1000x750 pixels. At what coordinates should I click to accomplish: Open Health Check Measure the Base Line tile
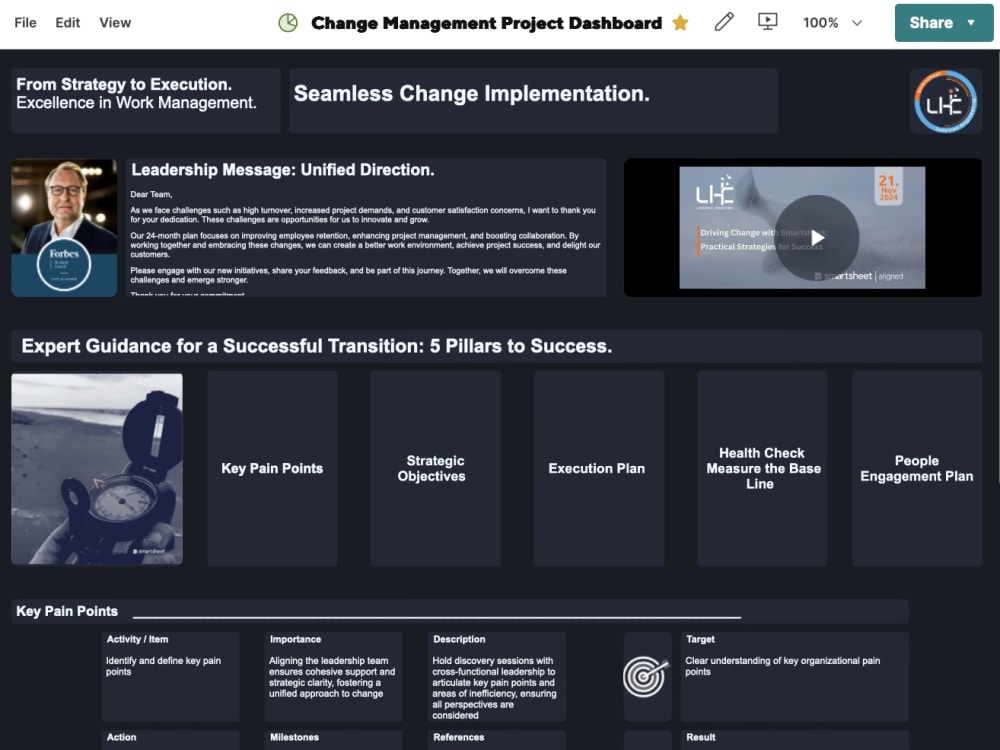click(x=762, y=469)
